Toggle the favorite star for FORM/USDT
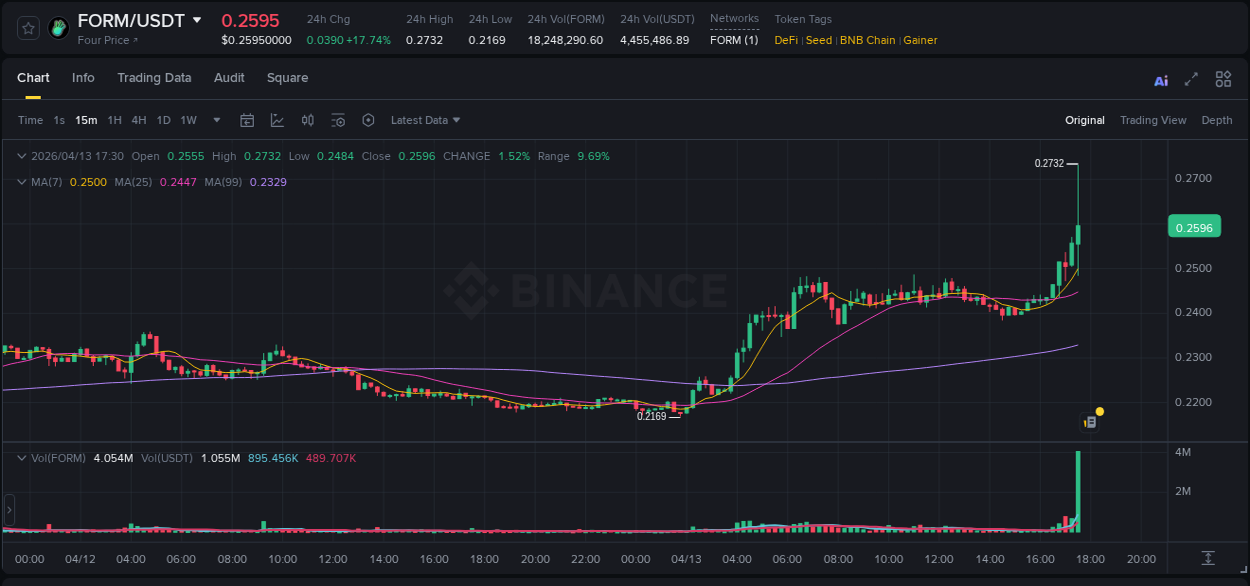Viewport: 1250px width, 586px height. pyautogui.click(x=27, y=28)
